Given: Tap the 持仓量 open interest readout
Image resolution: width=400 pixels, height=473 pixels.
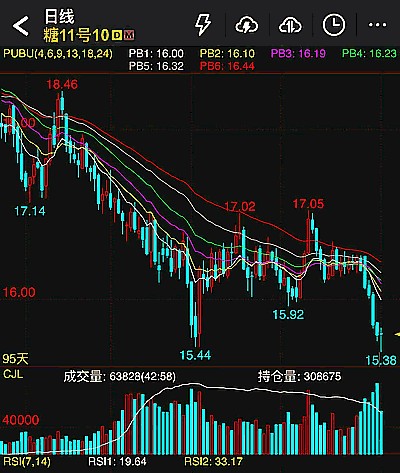Looking at the screenshot, I should coord(299,376).
